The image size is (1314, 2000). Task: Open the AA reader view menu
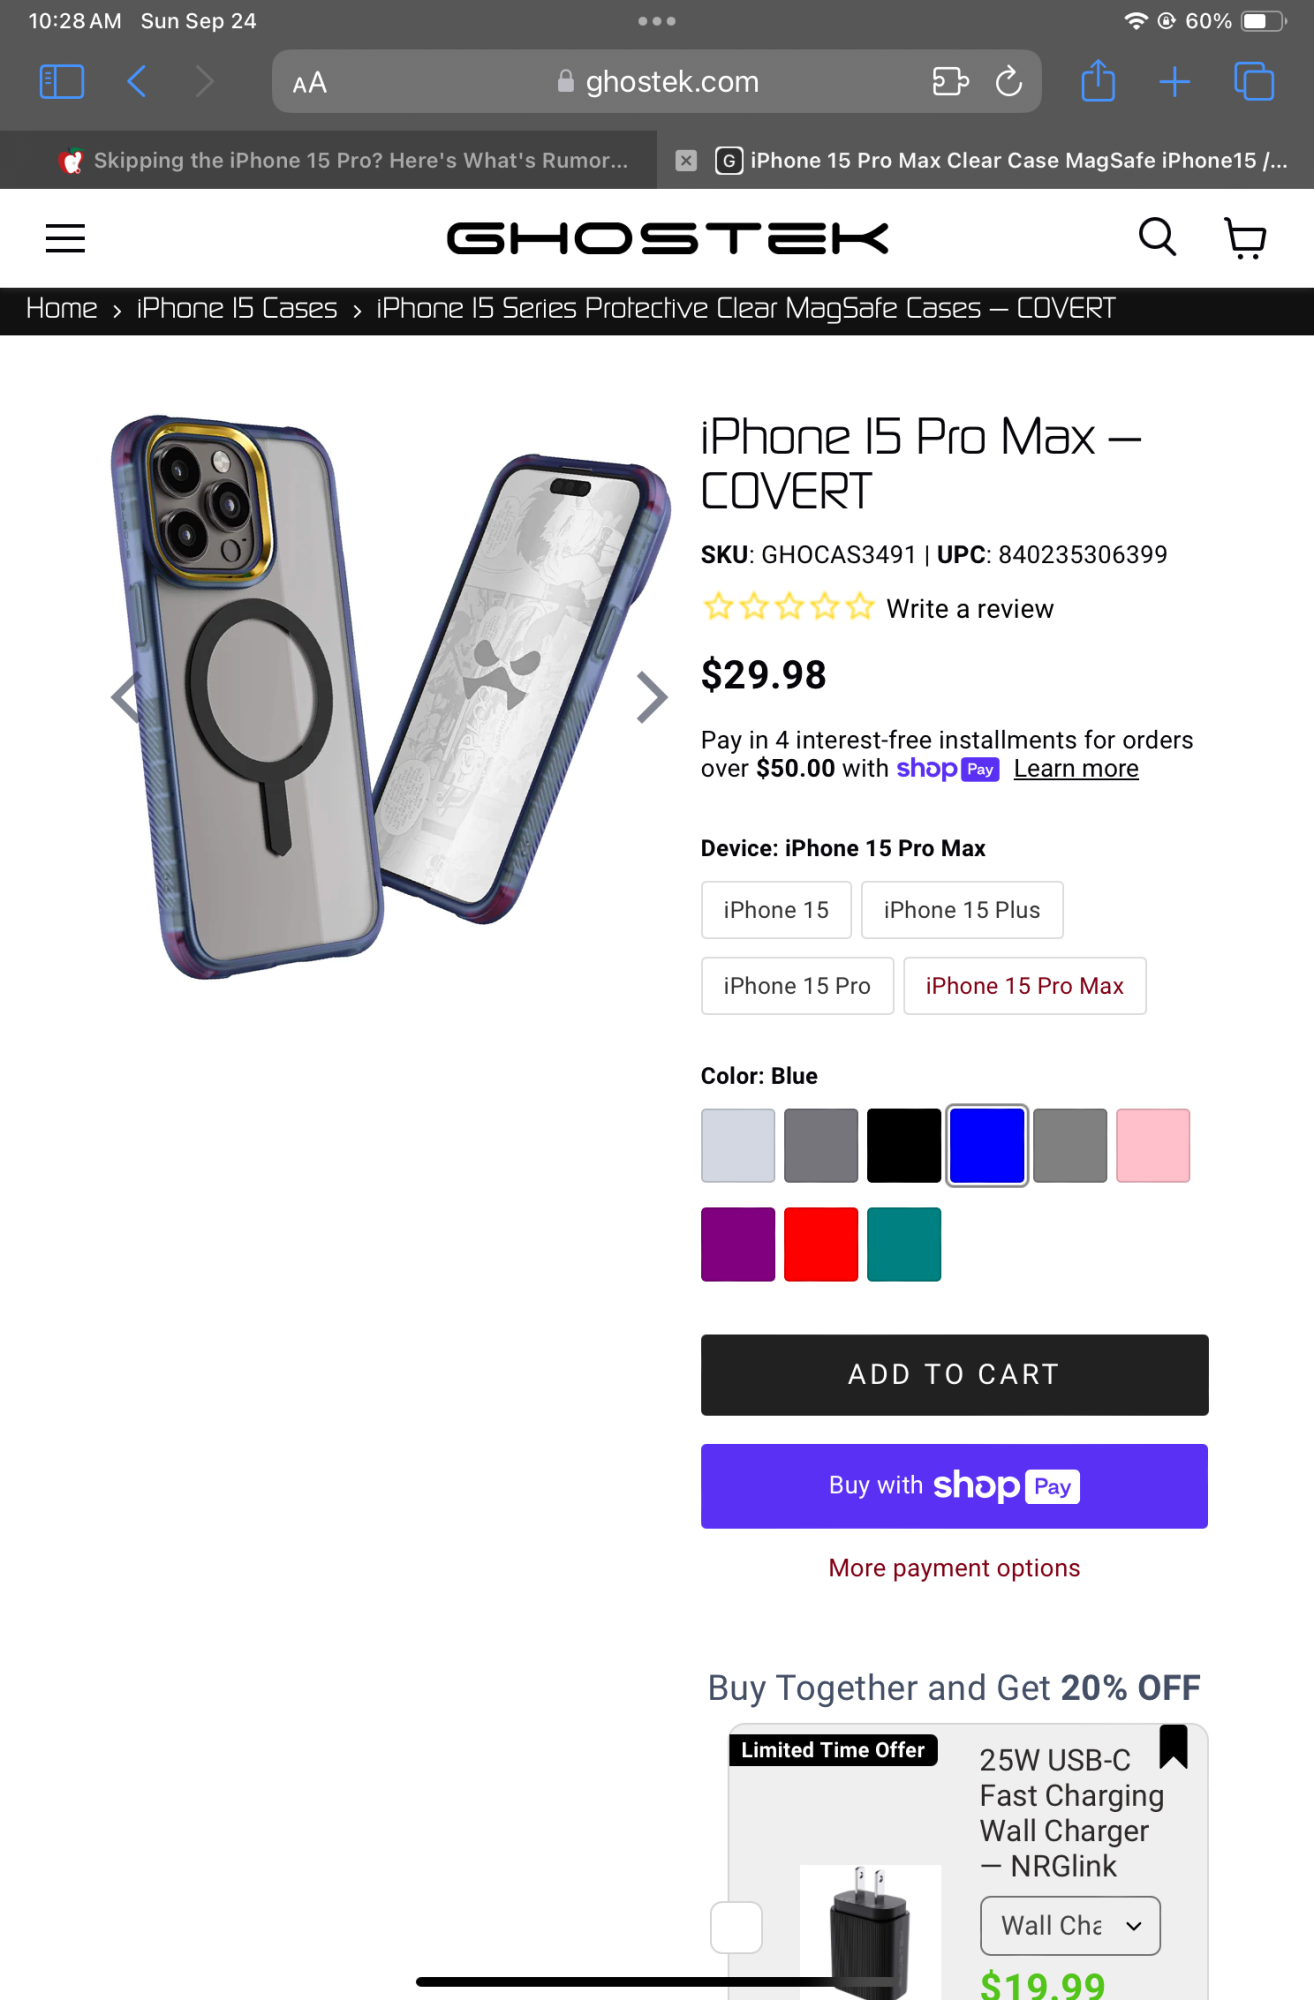tap(309, 83)
